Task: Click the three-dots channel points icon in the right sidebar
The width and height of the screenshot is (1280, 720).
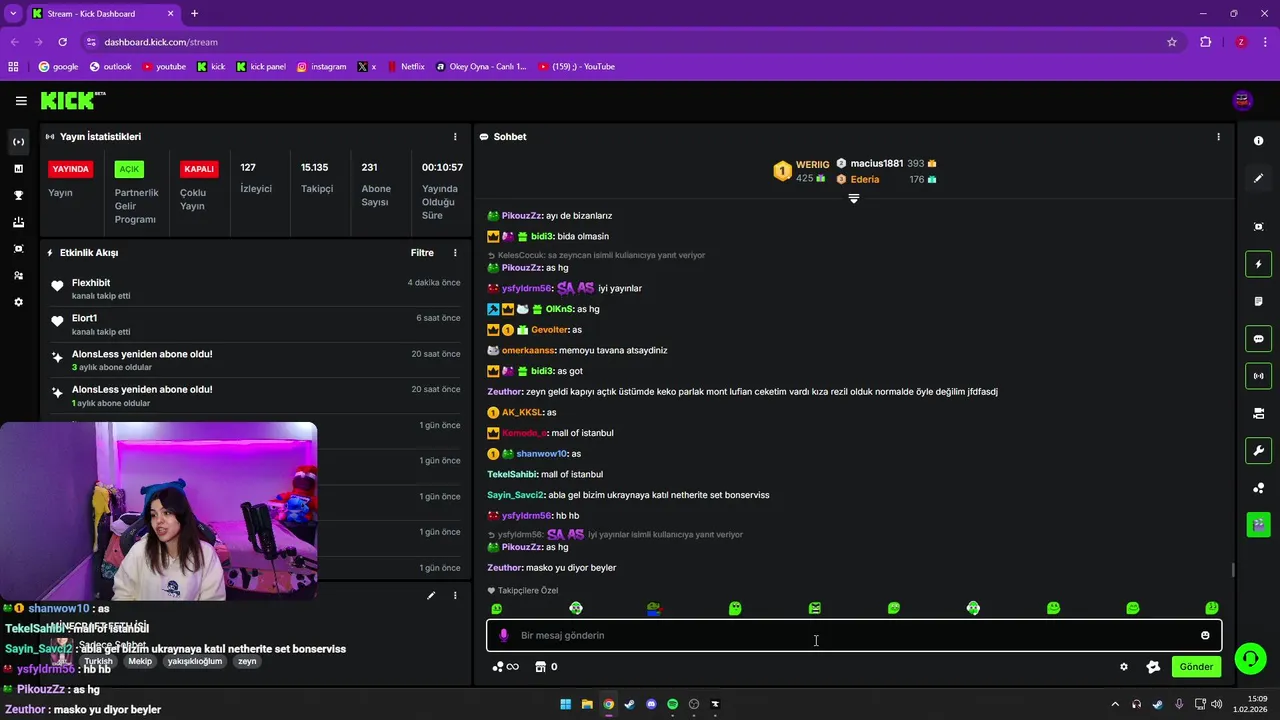Action: click(x=1258, y=488)
